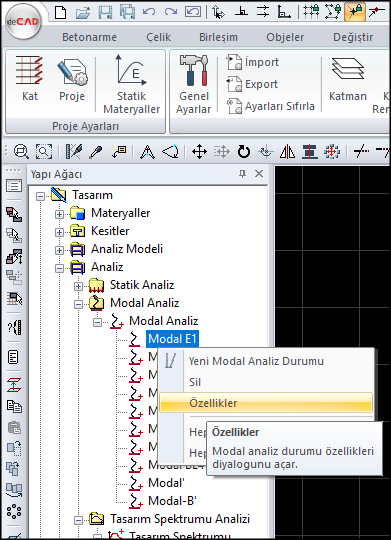The height and width of the screenshot is (540, 391).
Task: Open Statik Materyaller settings
Action: (x=132, y=84)
